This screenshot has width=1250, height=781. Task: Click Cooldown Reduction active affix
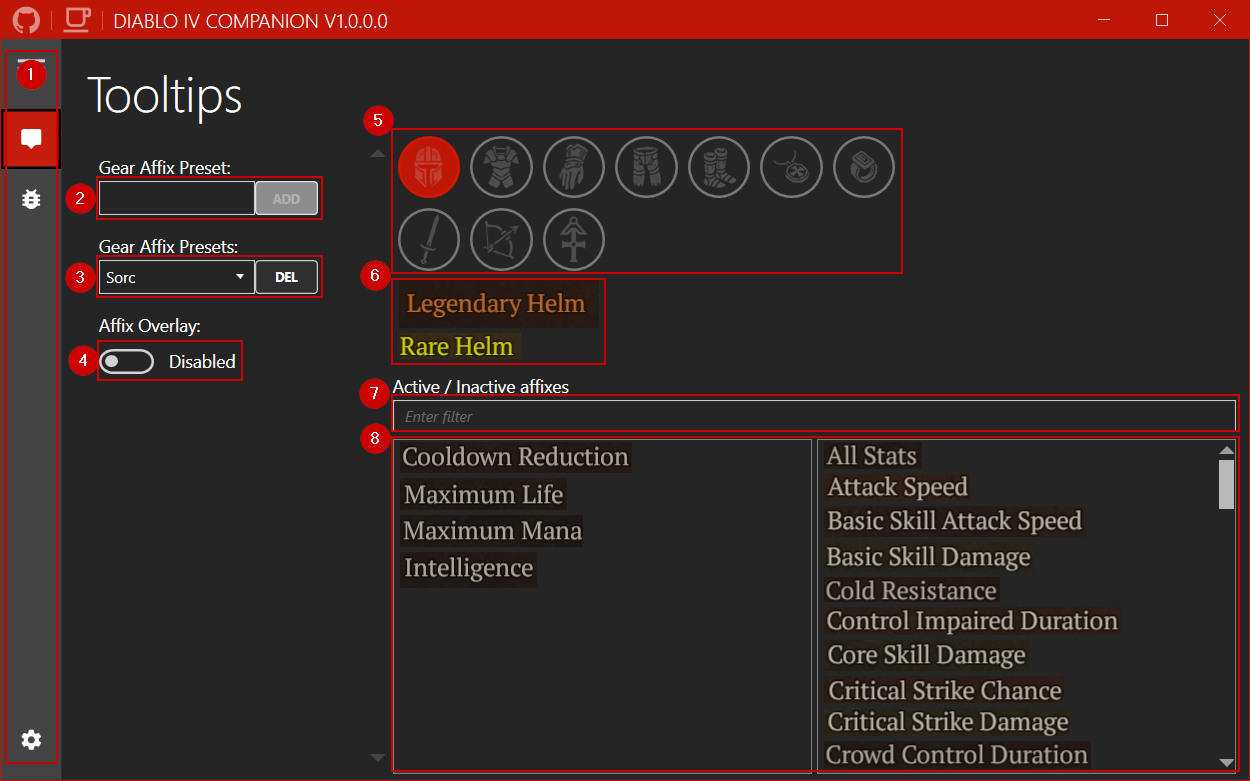[x=516, y=458]
